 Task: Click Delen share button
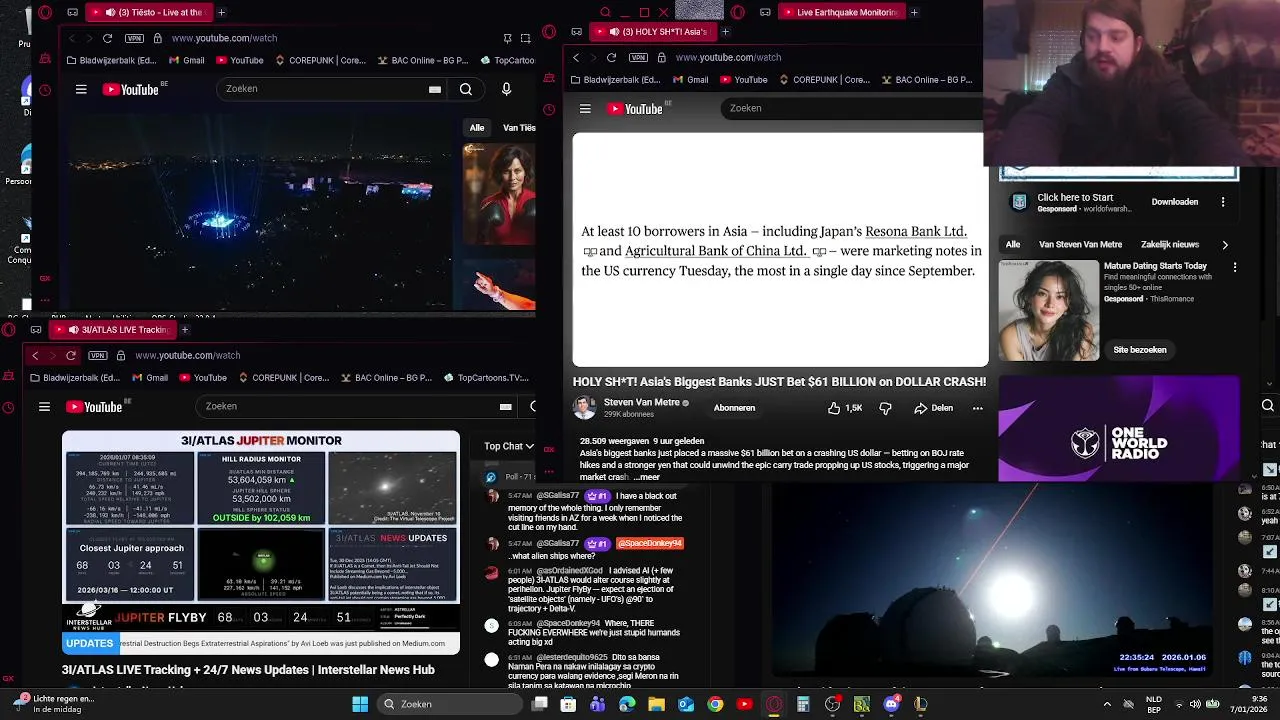[933, 408]
